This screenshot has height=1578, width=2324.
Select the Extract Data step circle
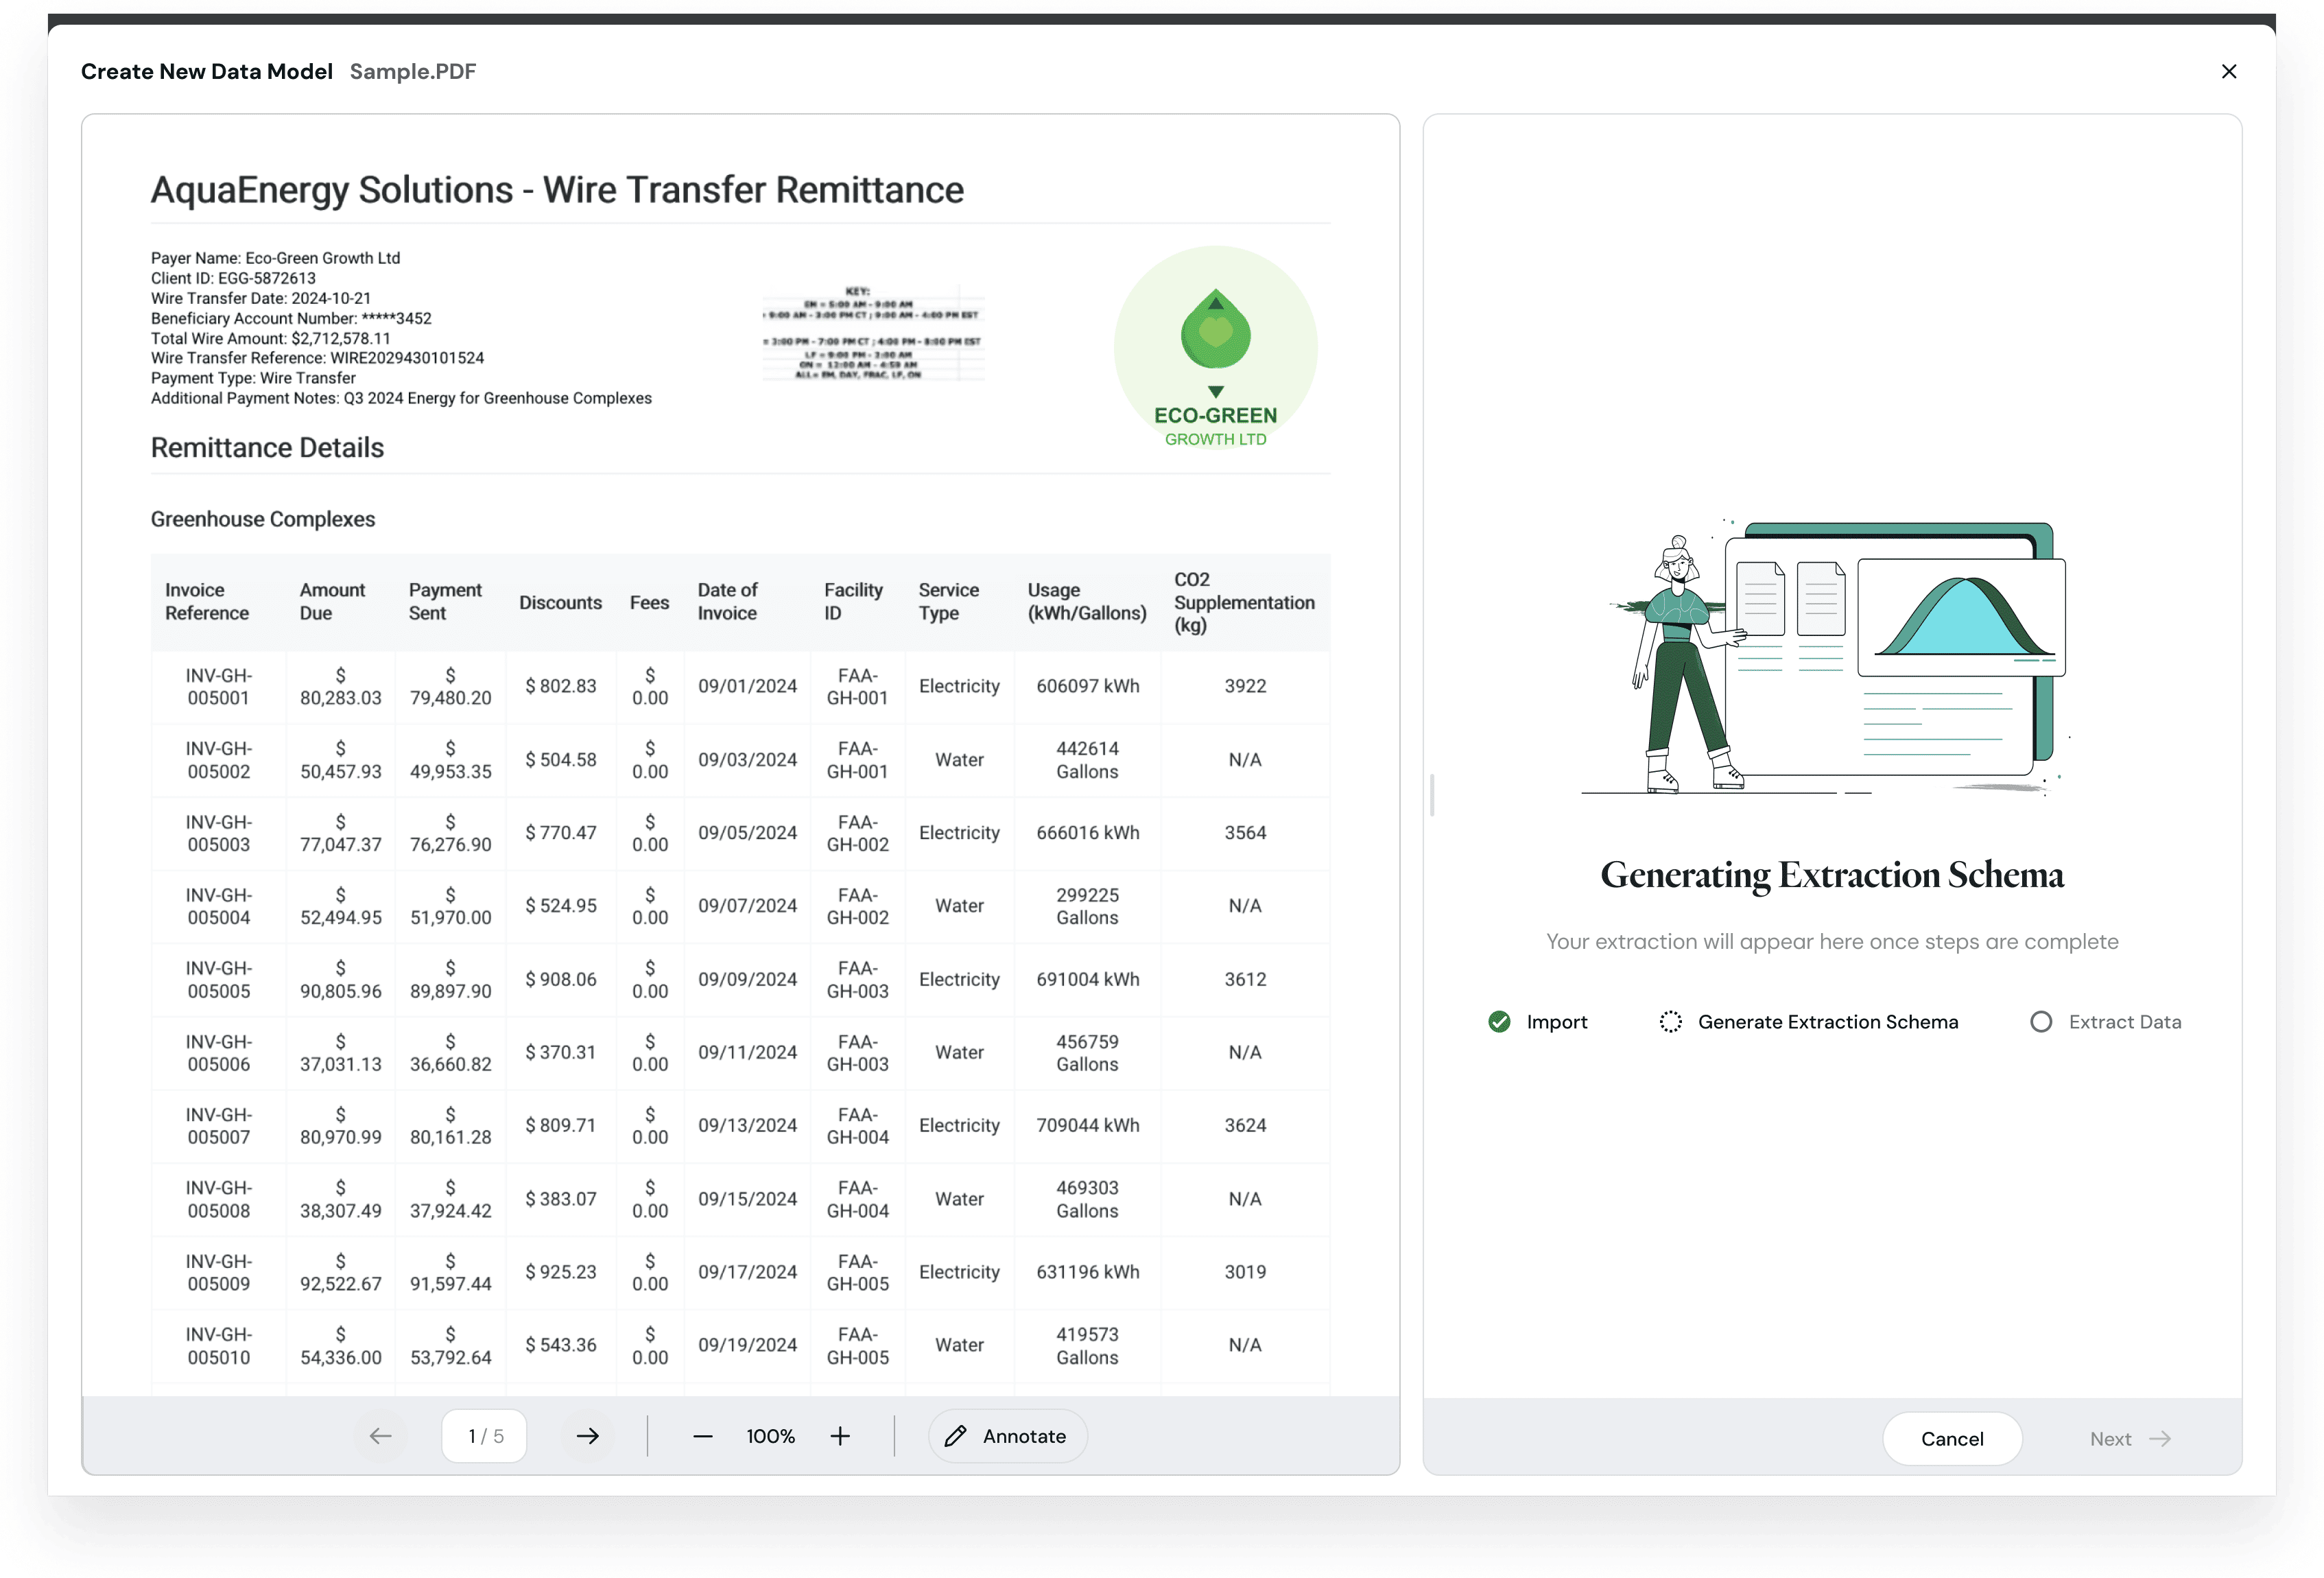click(x=2041, y=1022)
